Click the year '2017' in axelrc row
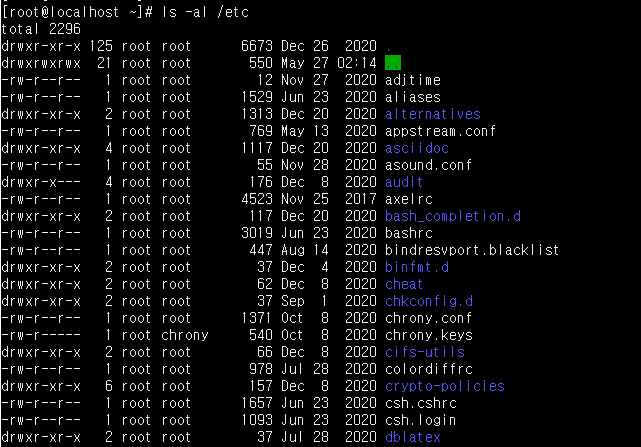The width and height of the screenshot is (641, 447). pos(361,199)
